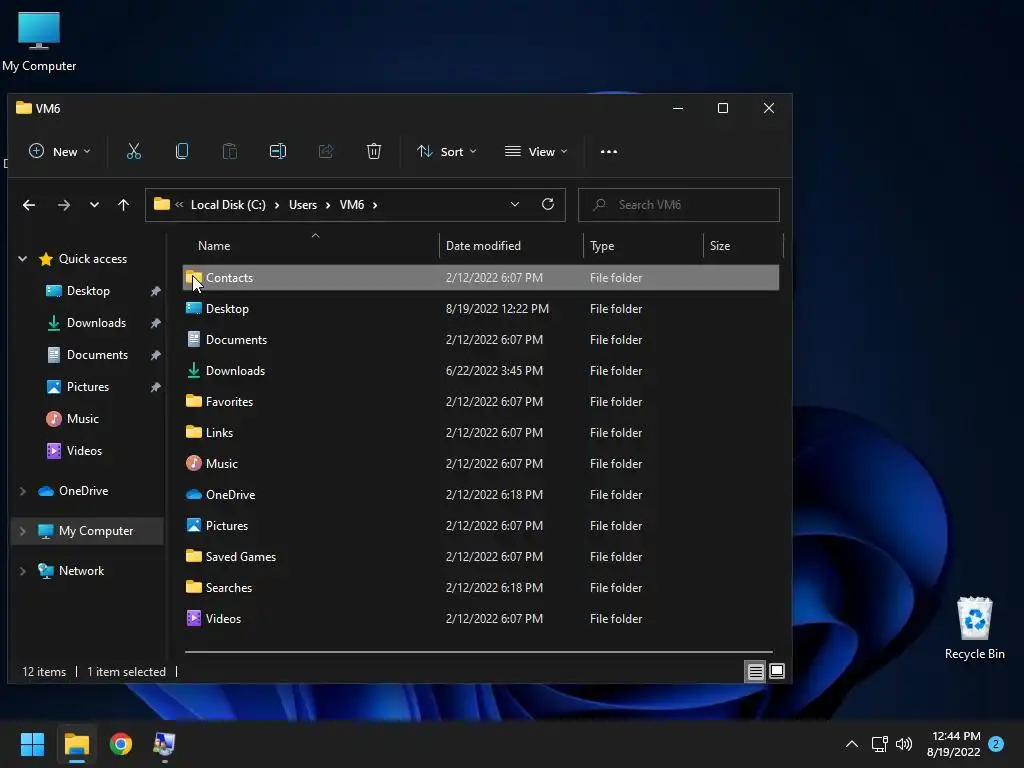Select the Saved Games folder

coord(481,556)
